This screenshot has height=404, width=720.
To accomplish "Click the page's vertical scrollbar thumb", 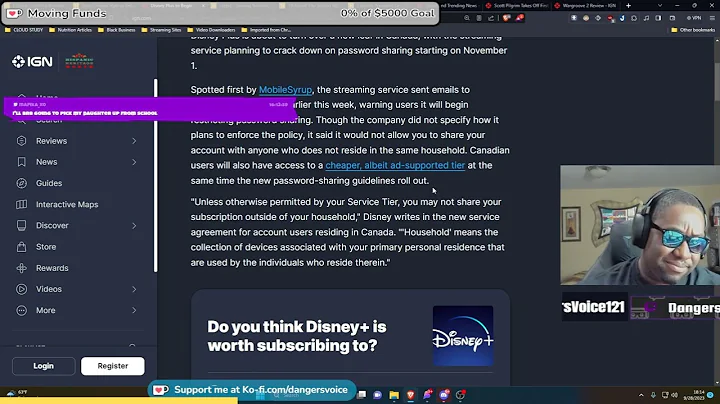I will tap(717, 82).
